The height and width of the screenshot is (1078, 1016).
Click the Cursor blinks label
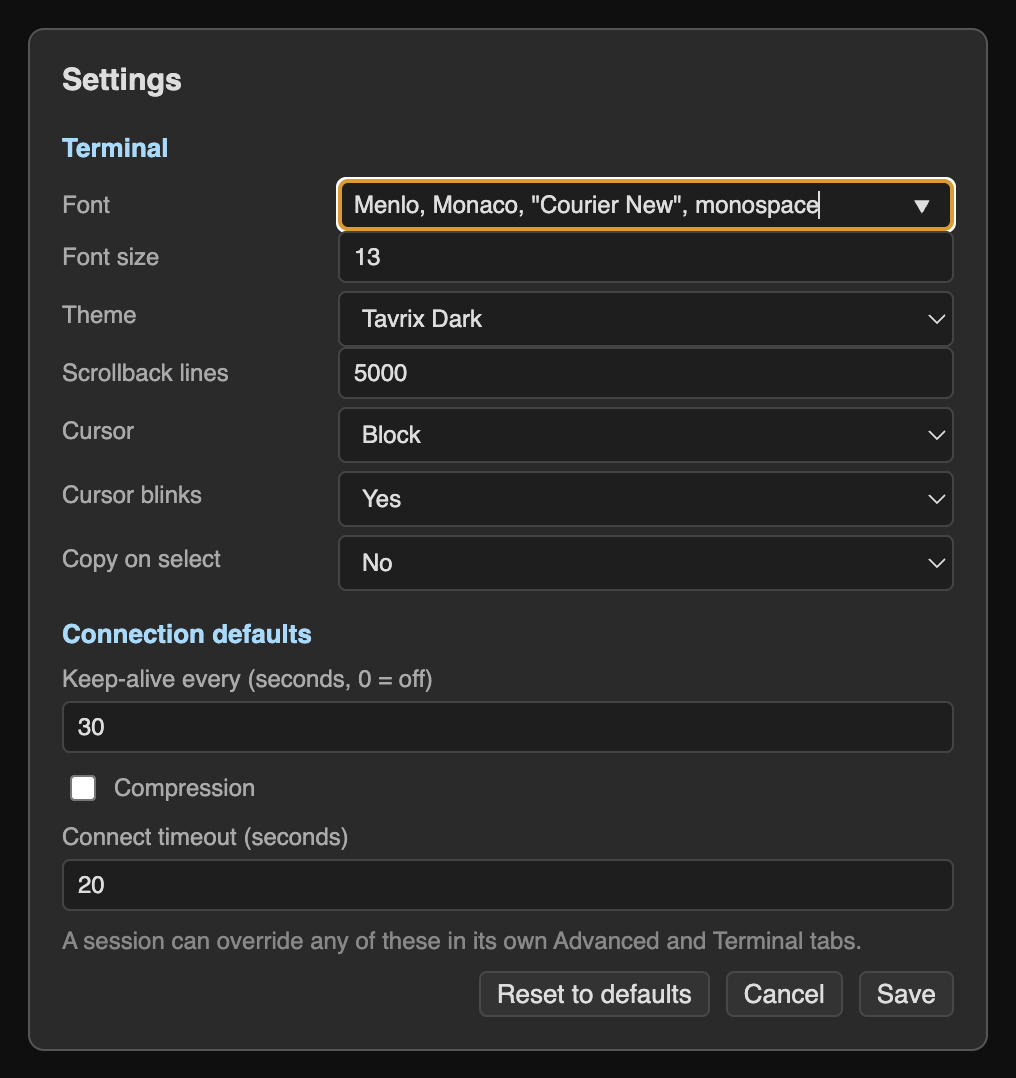[132, 495]
